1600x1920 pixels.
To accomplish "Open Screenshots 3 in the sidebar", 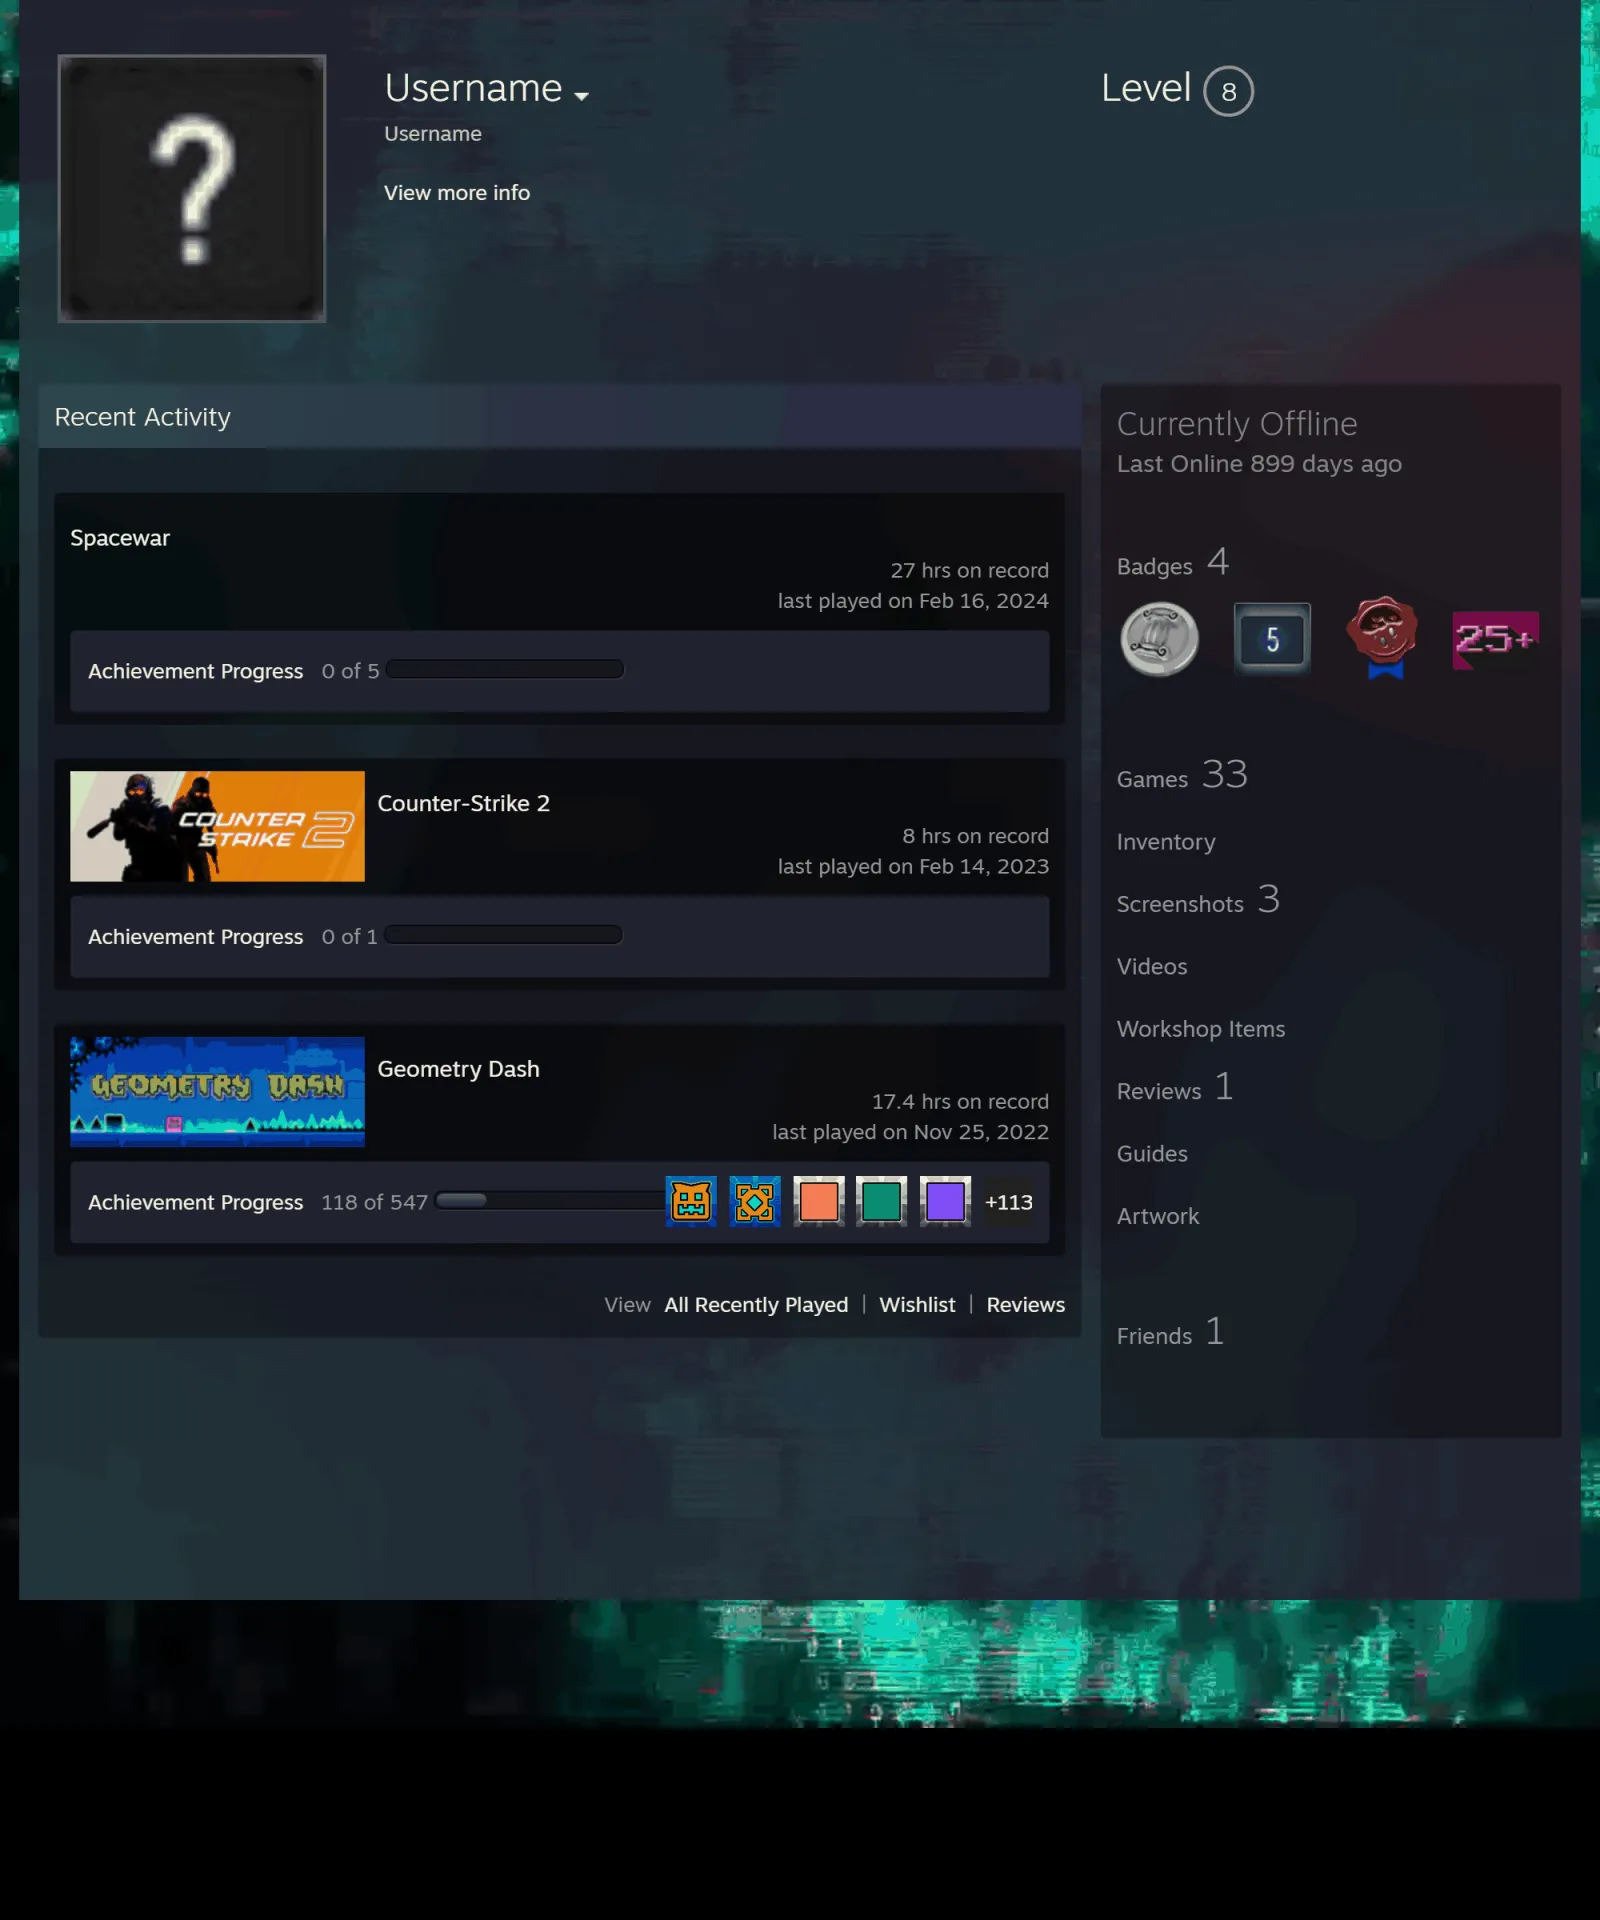I will (1198, 901).
